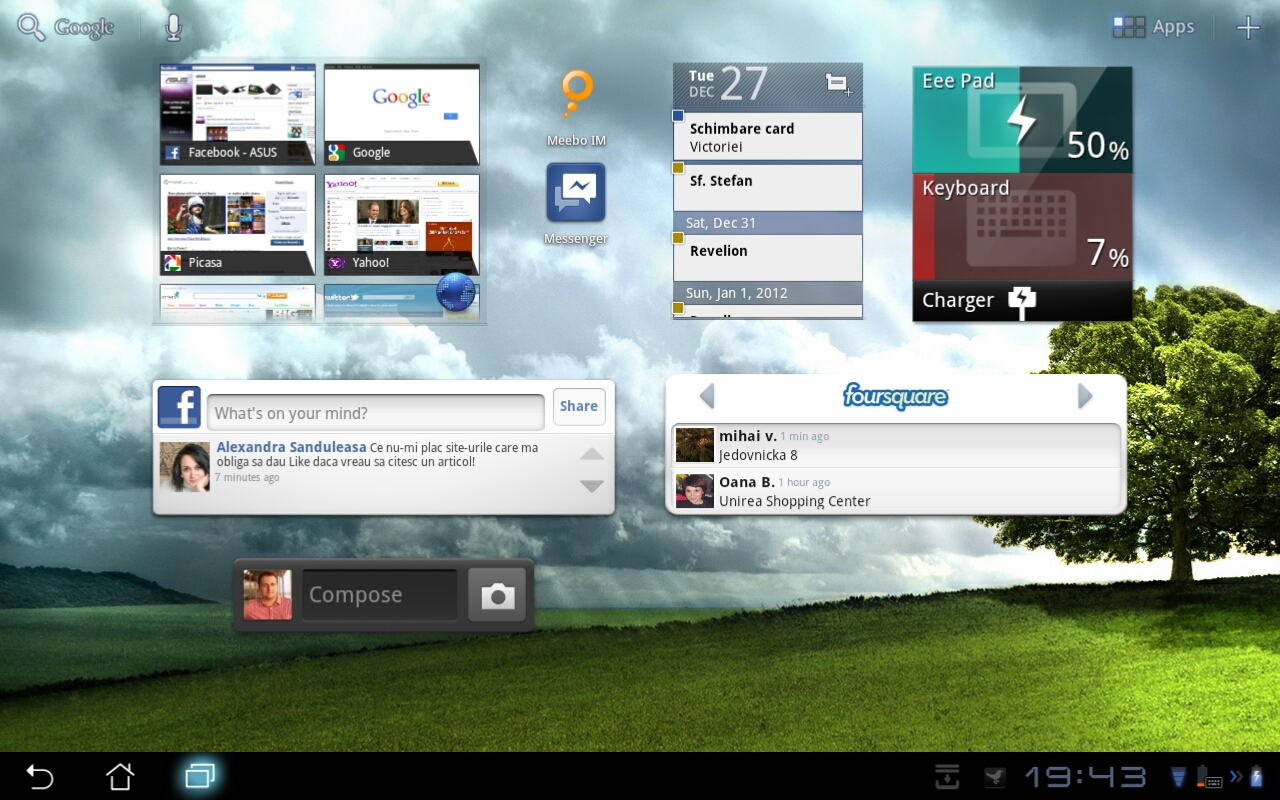Launch Facebook Messenger app
1280x800 pixels.
point(576,205)
